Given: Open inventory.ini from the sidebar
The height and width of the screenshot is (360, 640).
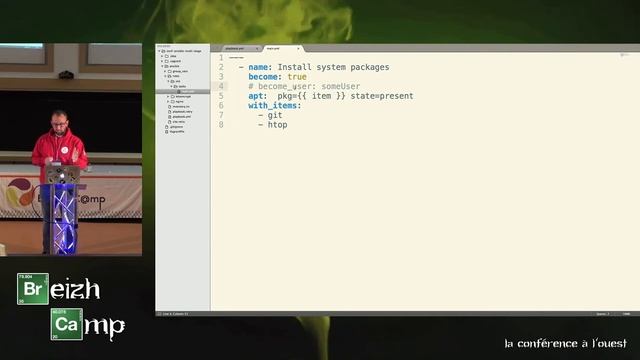Looking at the screenshot, I should (x=181, y=107).
